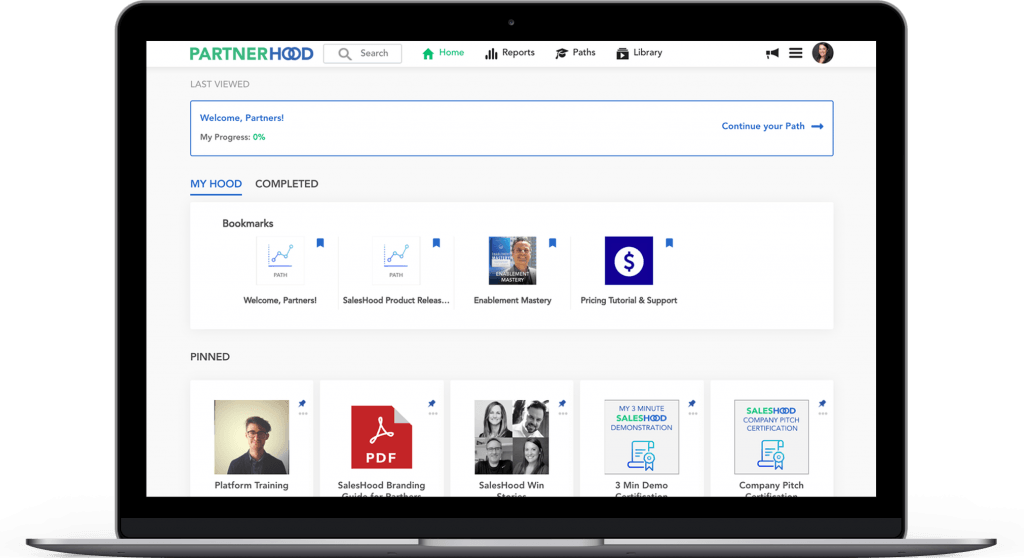
Task: Open the Enablement Mastery thumbnail
Action: 513,261
